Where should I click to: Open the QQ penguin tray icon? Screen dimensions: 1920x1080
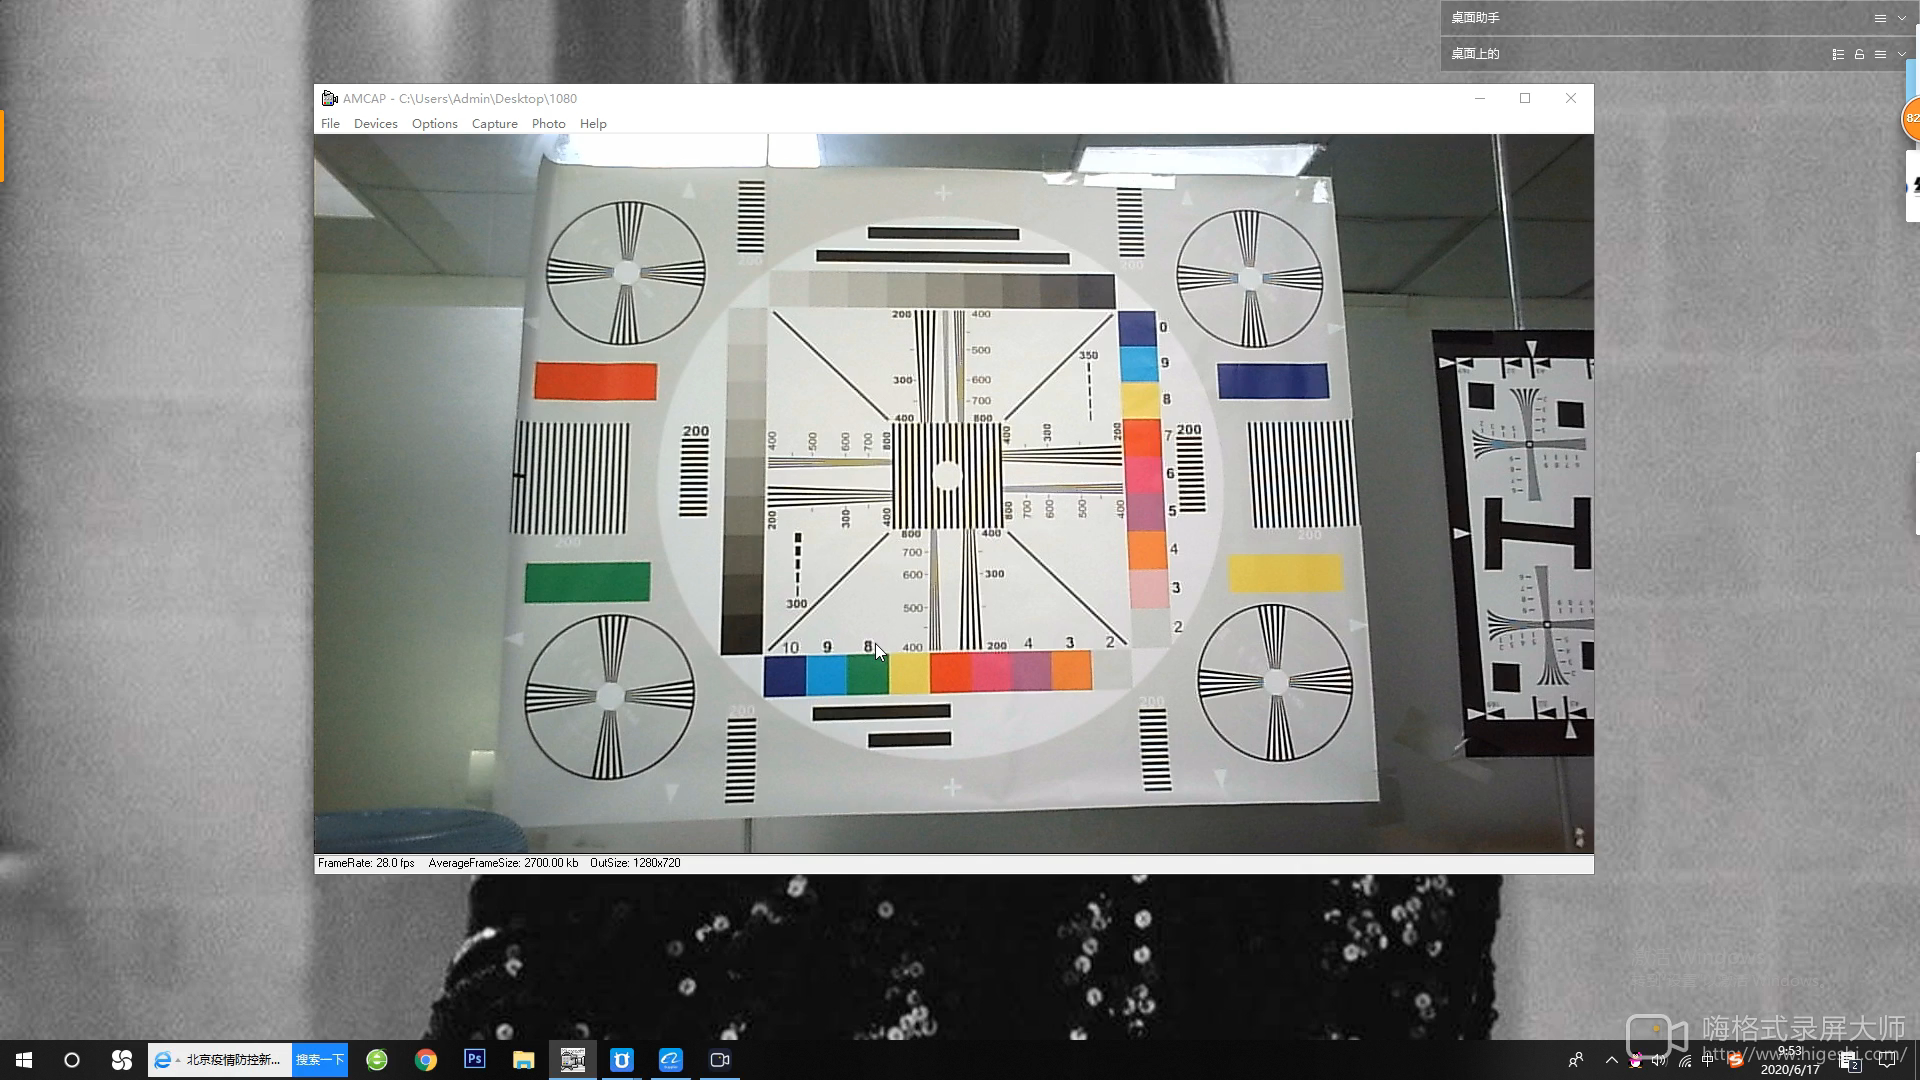click(1636, 1060)
